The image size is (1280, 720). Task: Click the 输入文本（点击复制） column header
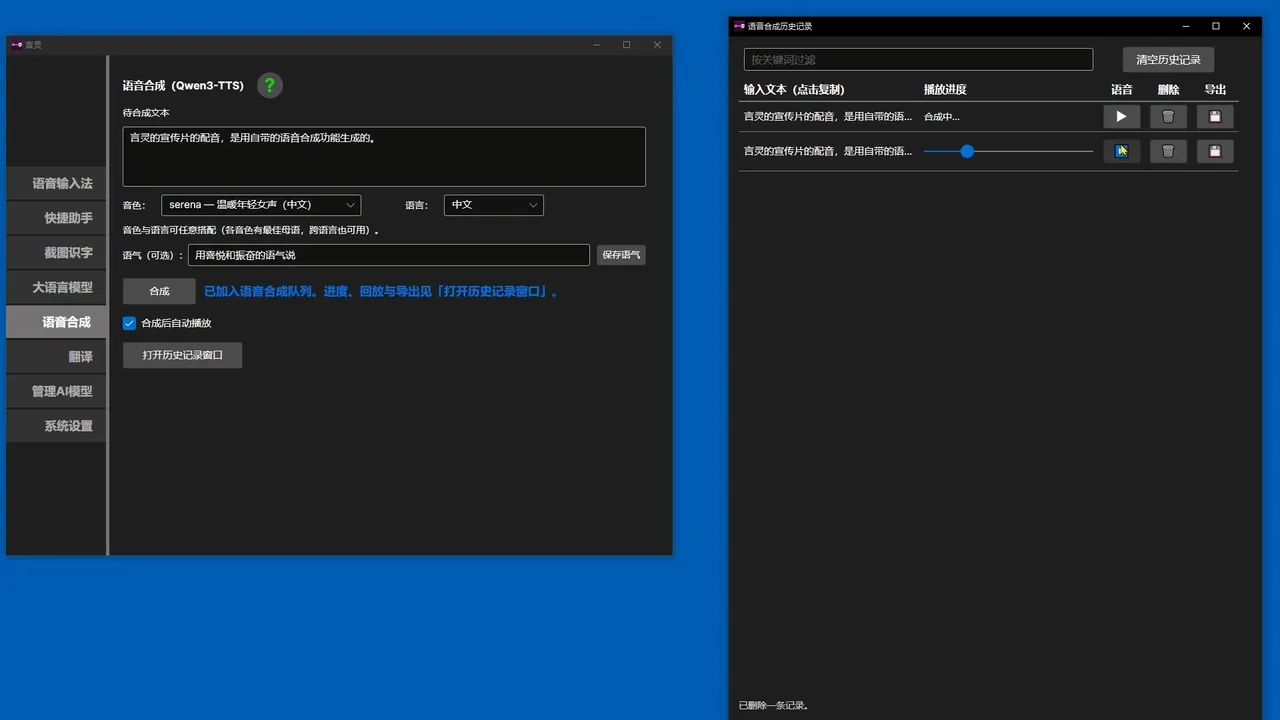[794, 90]
